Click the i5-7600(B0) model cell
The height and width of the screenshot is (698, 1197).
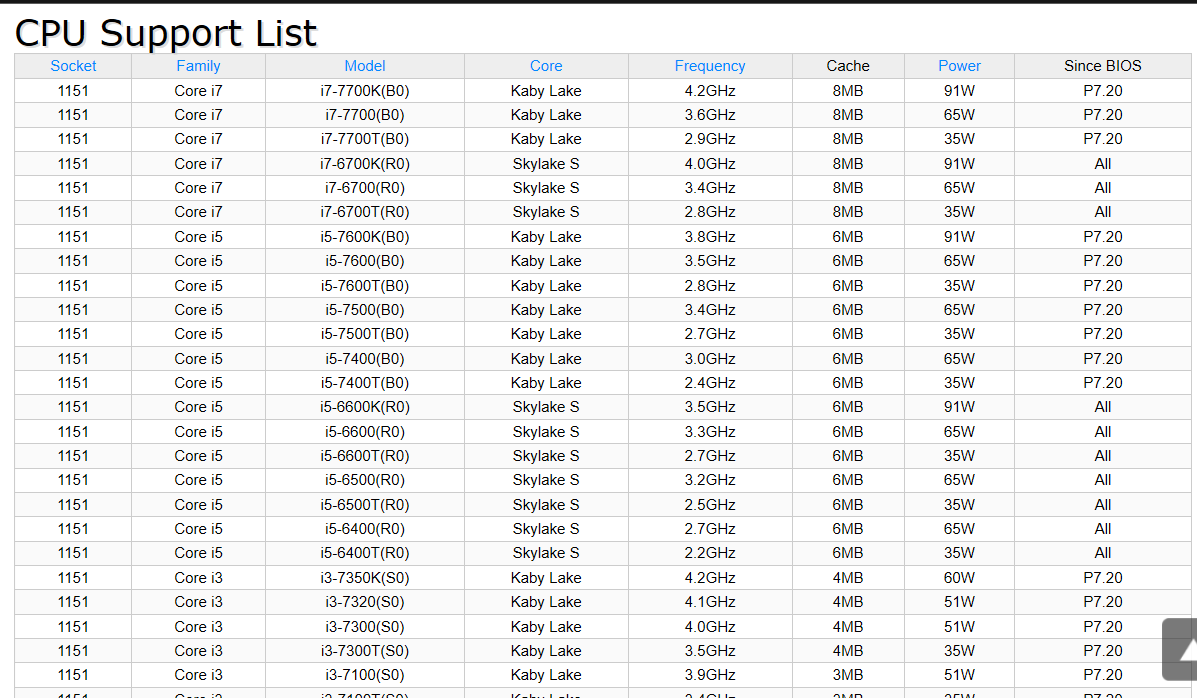tap(365, 261)
